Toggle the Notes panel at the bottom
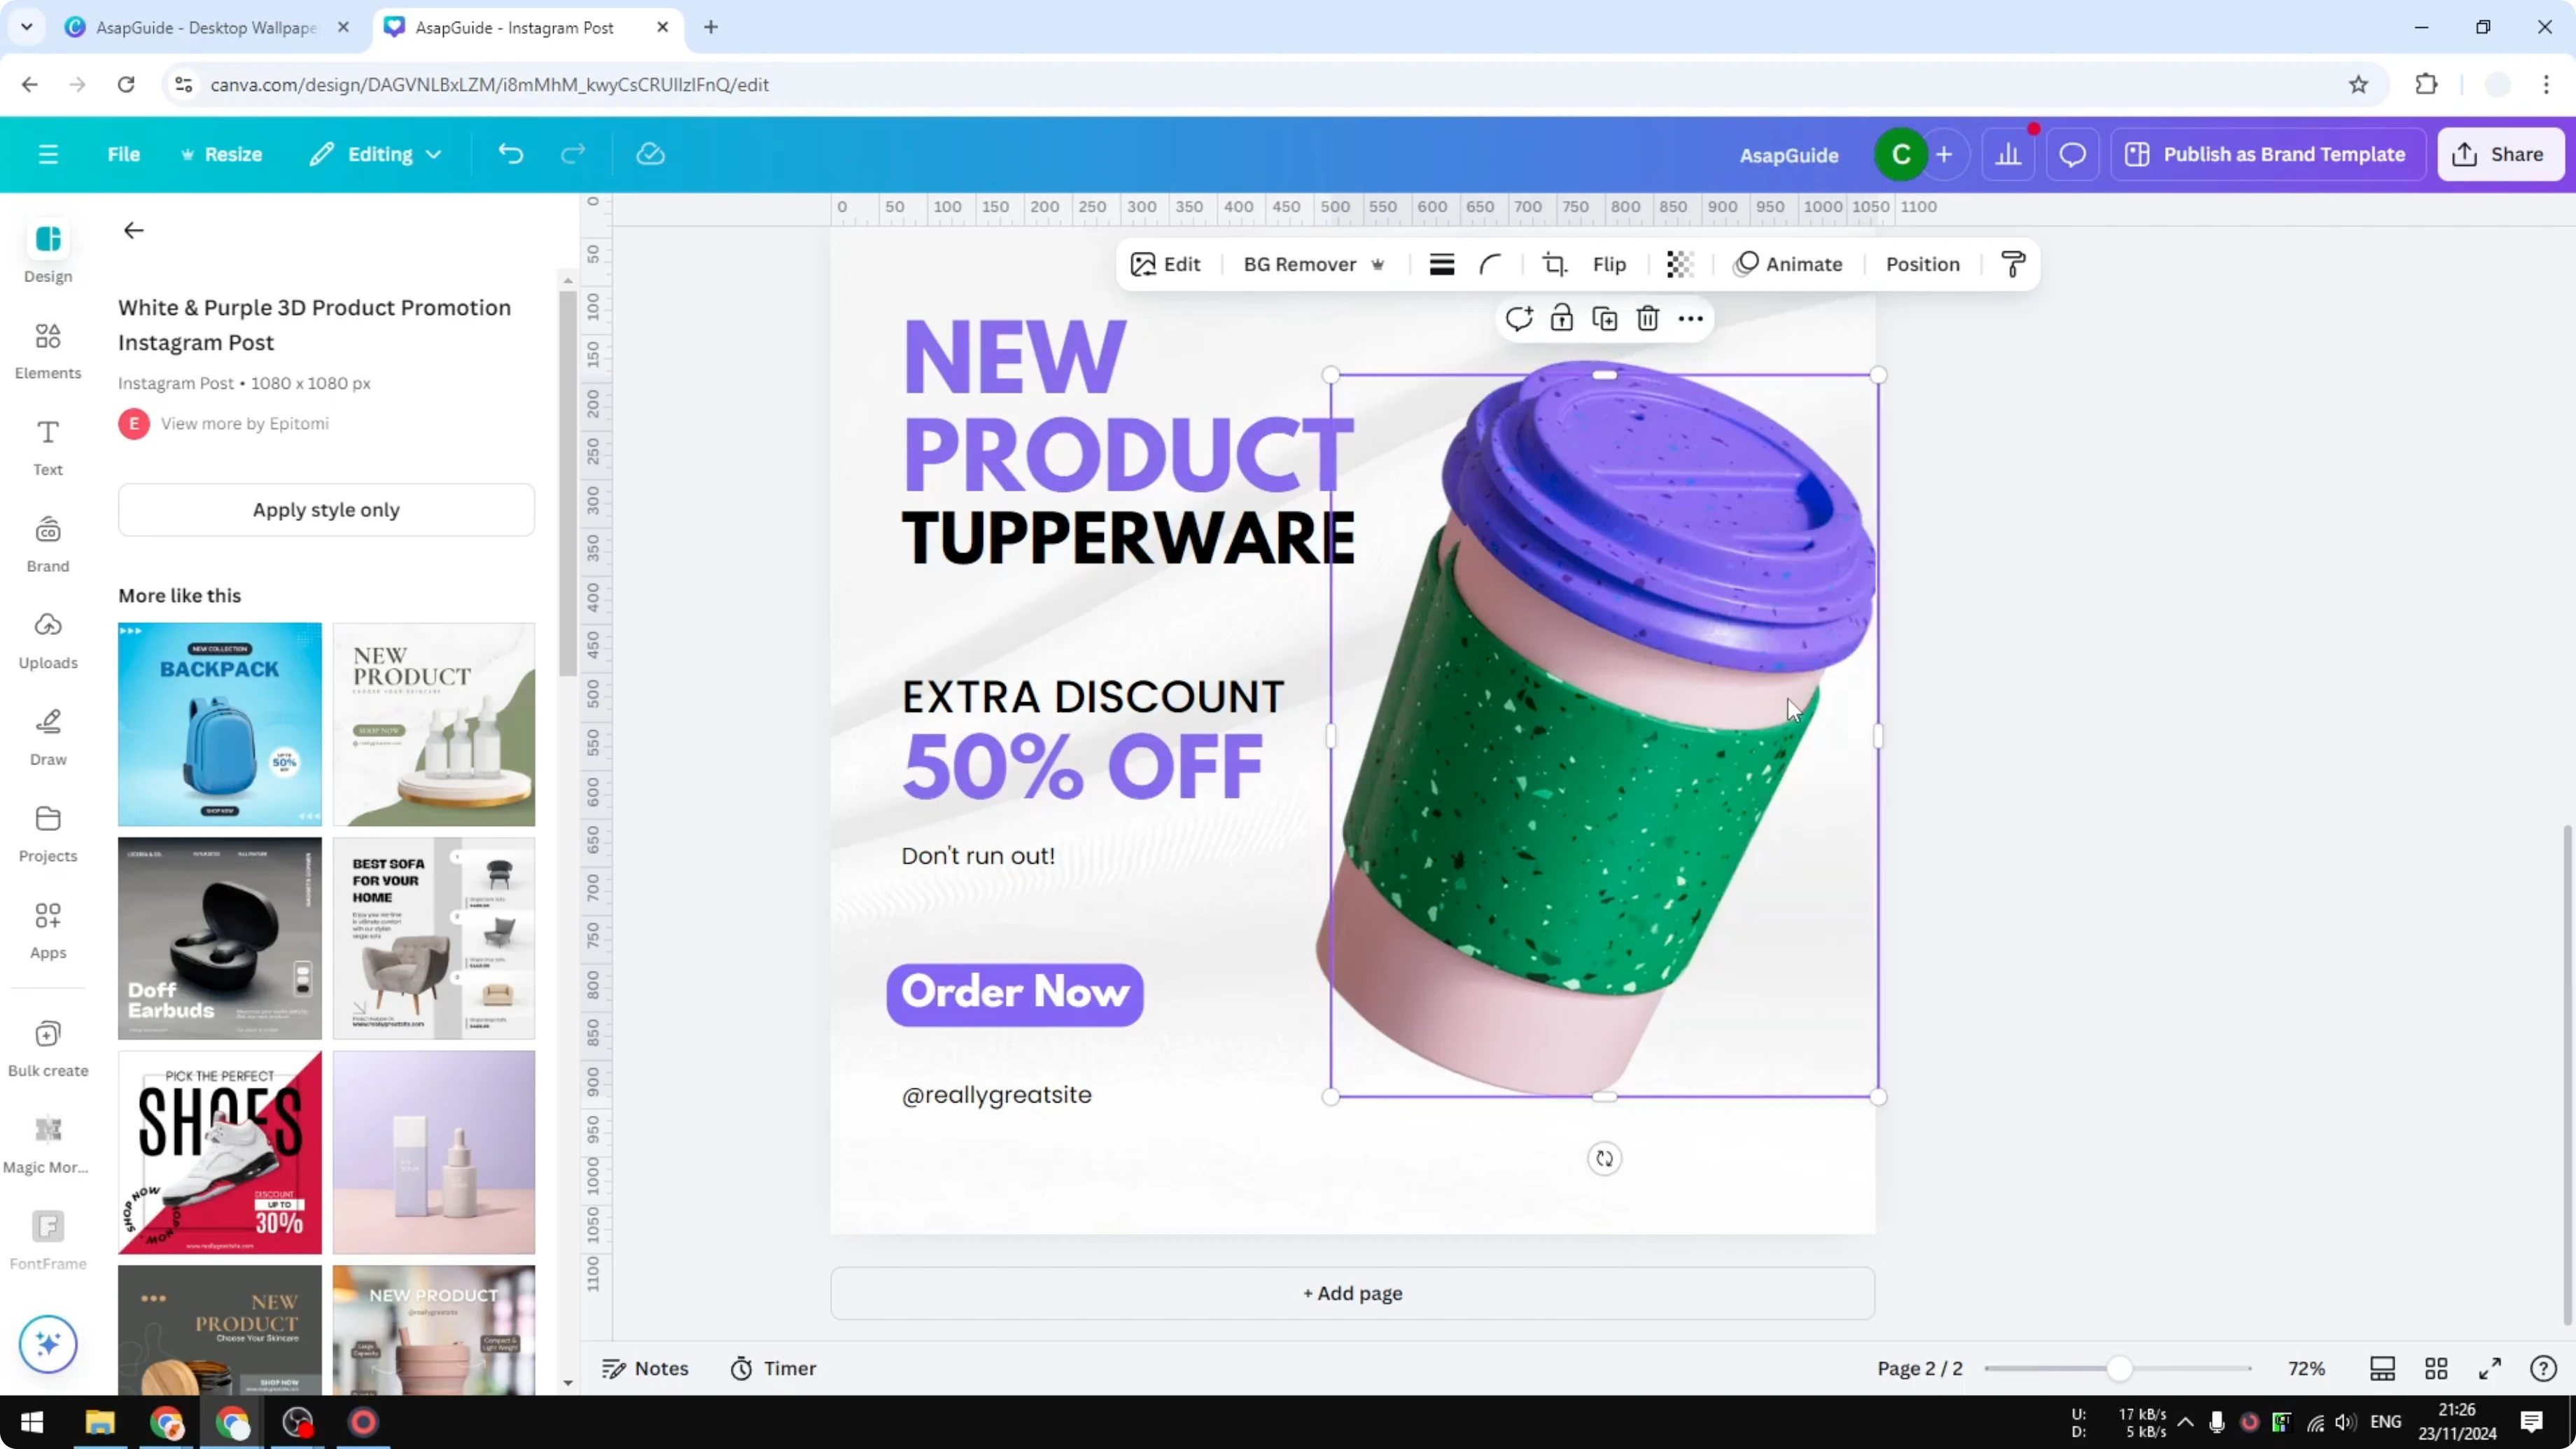The height and width of the screenshot is (1449, 2576). point(645,1368)
